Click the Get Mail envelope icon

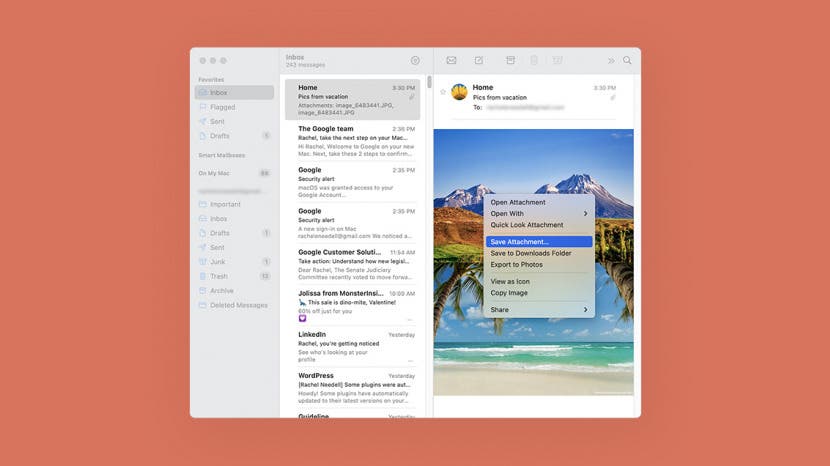[451, 60]
